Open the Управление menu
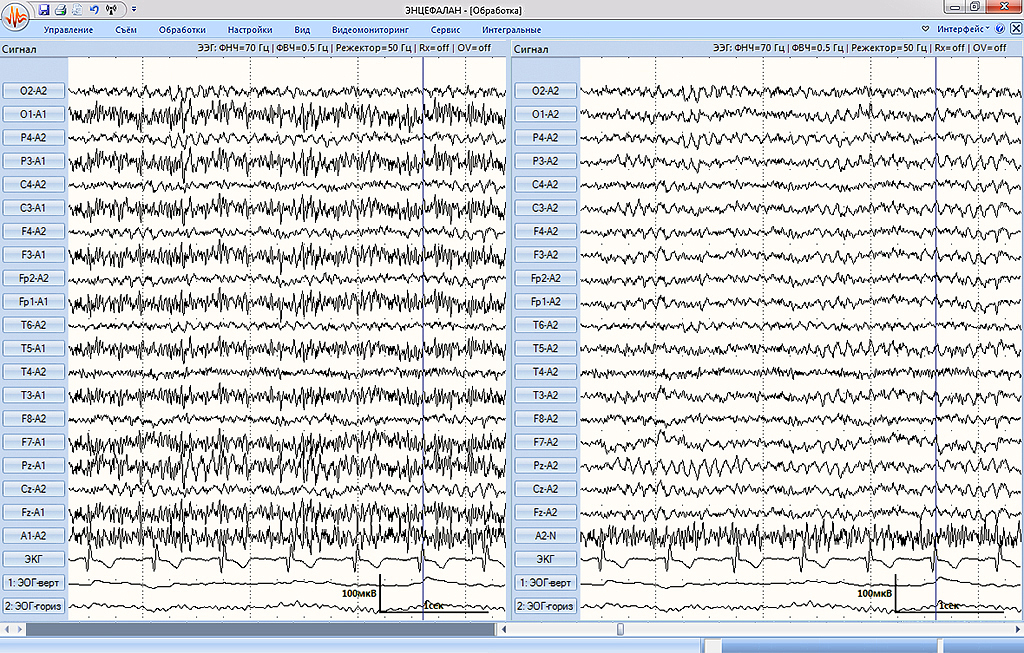This screenshot has width=1024, height=653. pyautogui.click(x=68, y=29)
